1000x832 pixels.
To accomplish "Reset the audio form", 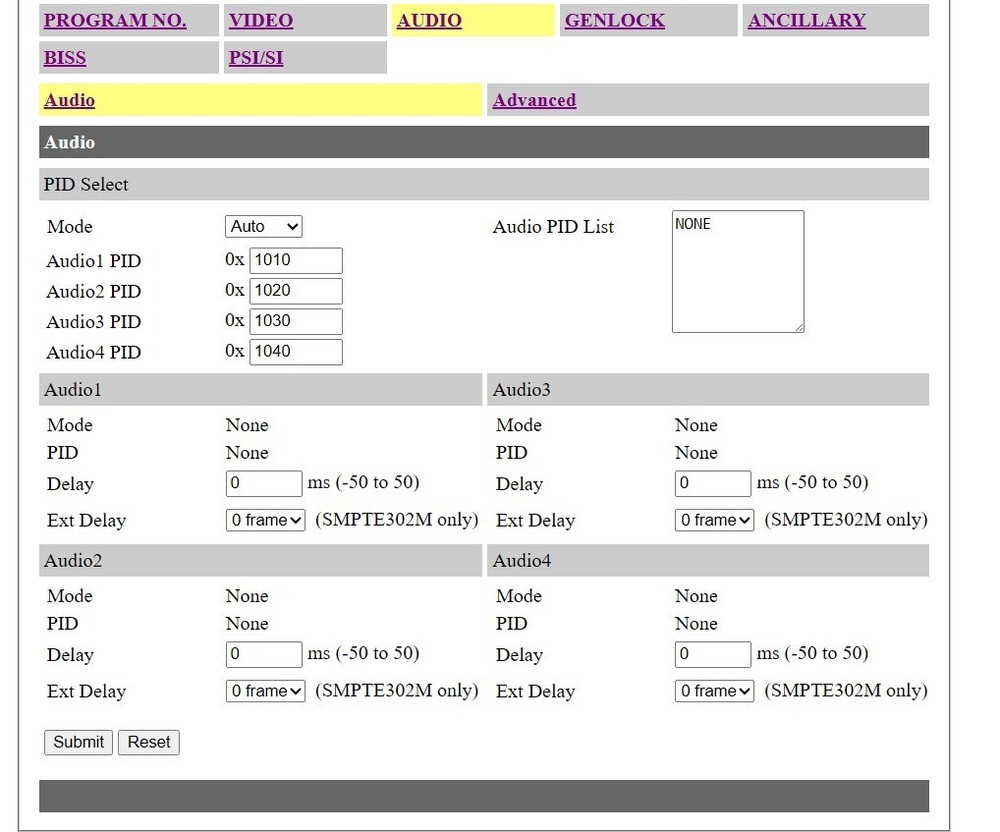I will click(x=149, y=742).
